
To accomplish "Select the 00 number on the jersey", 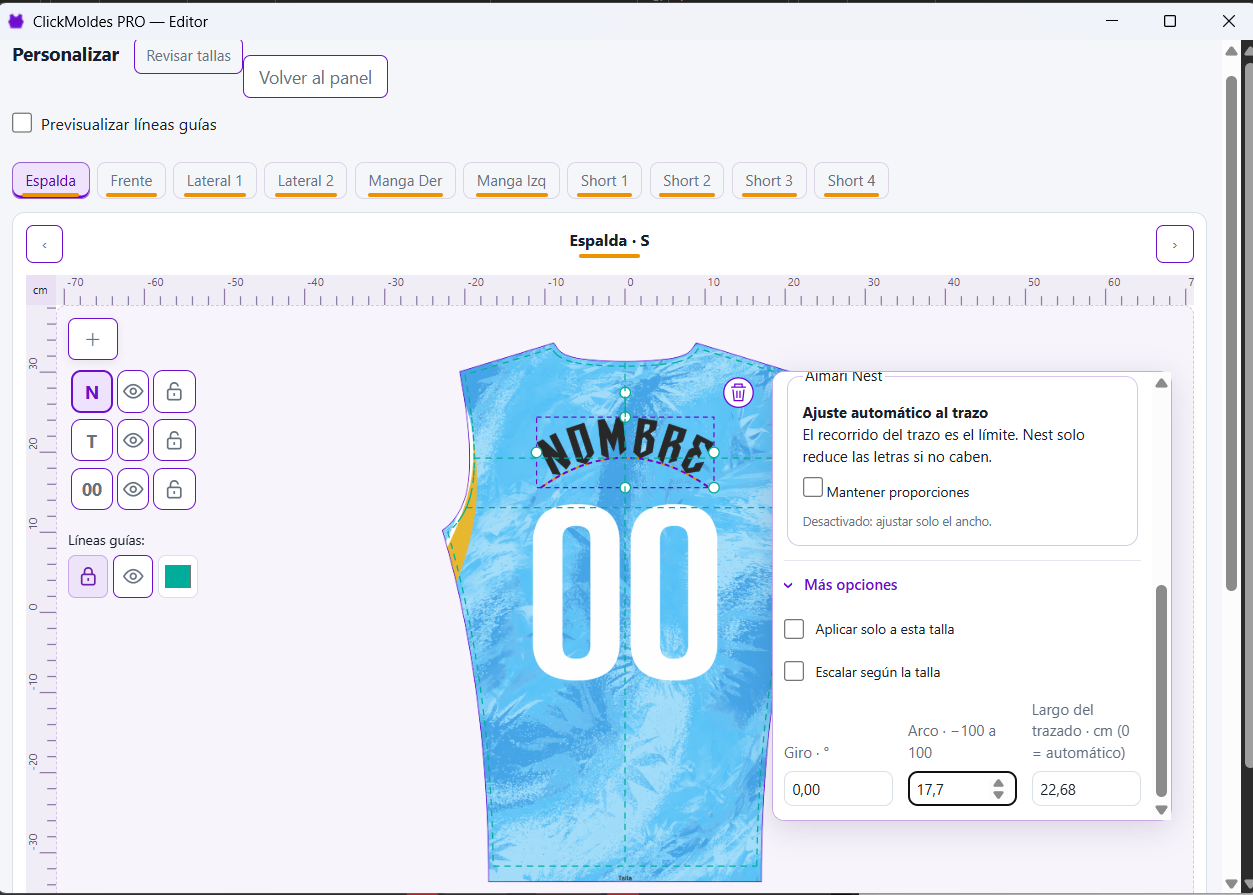I will click(x=625, y=591).
